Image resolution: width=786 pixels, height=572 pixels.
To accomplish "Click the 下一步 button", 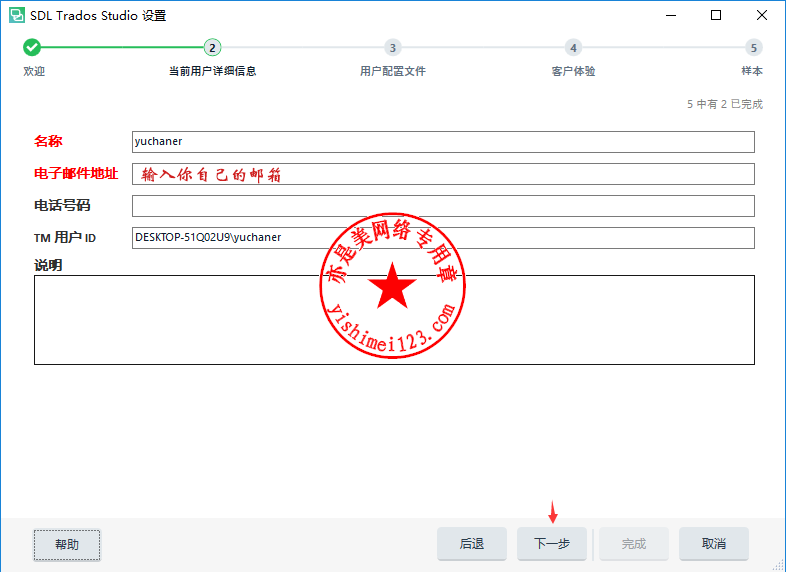I will (x=552, y=544).
